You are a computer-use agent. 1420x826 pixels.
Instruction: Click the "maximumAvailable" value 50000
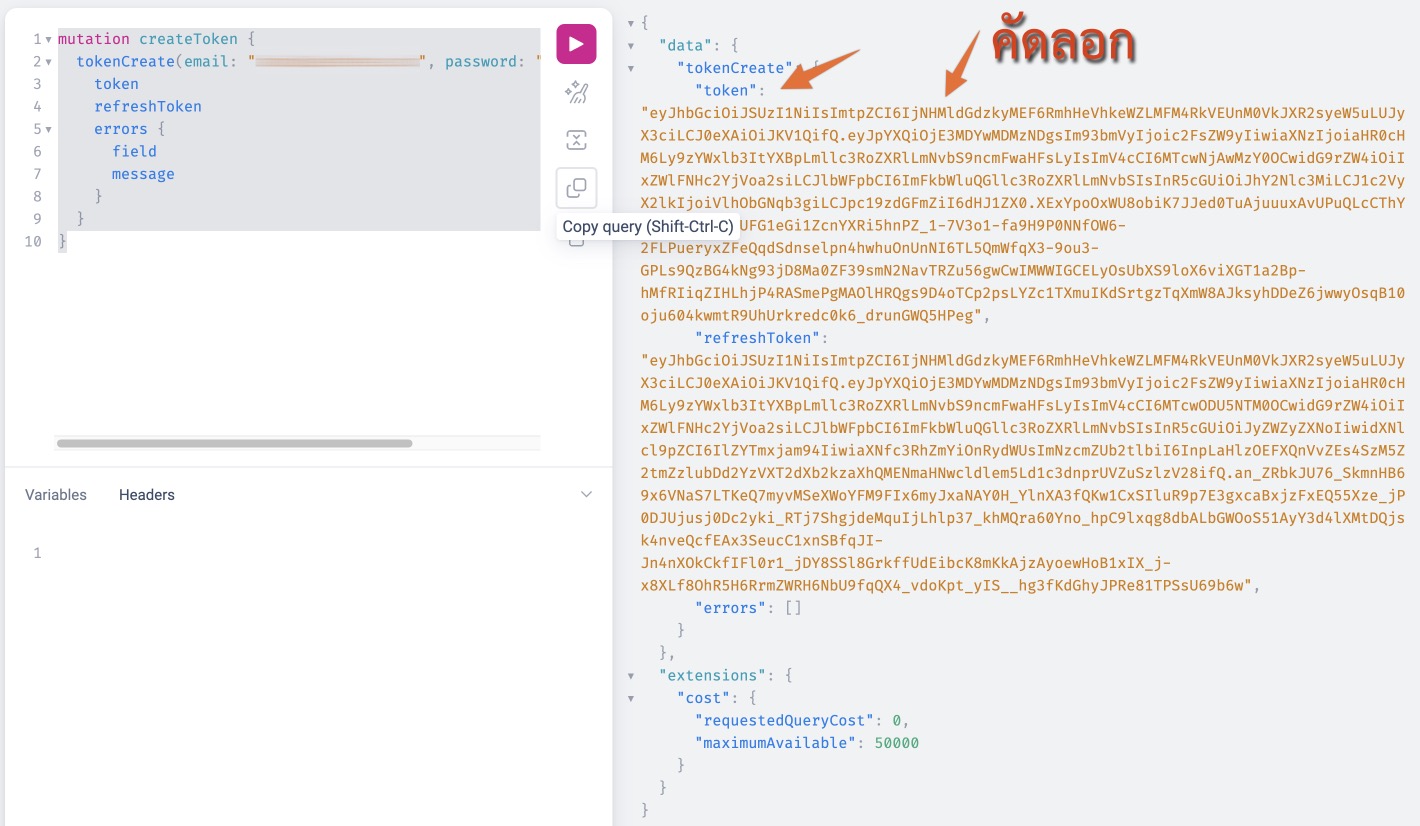click(894, 743)
